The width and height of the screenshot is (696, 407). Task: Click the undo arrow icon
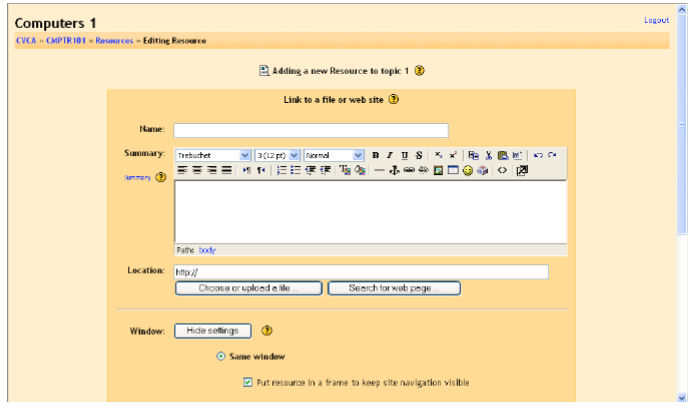tap(537, 155)
